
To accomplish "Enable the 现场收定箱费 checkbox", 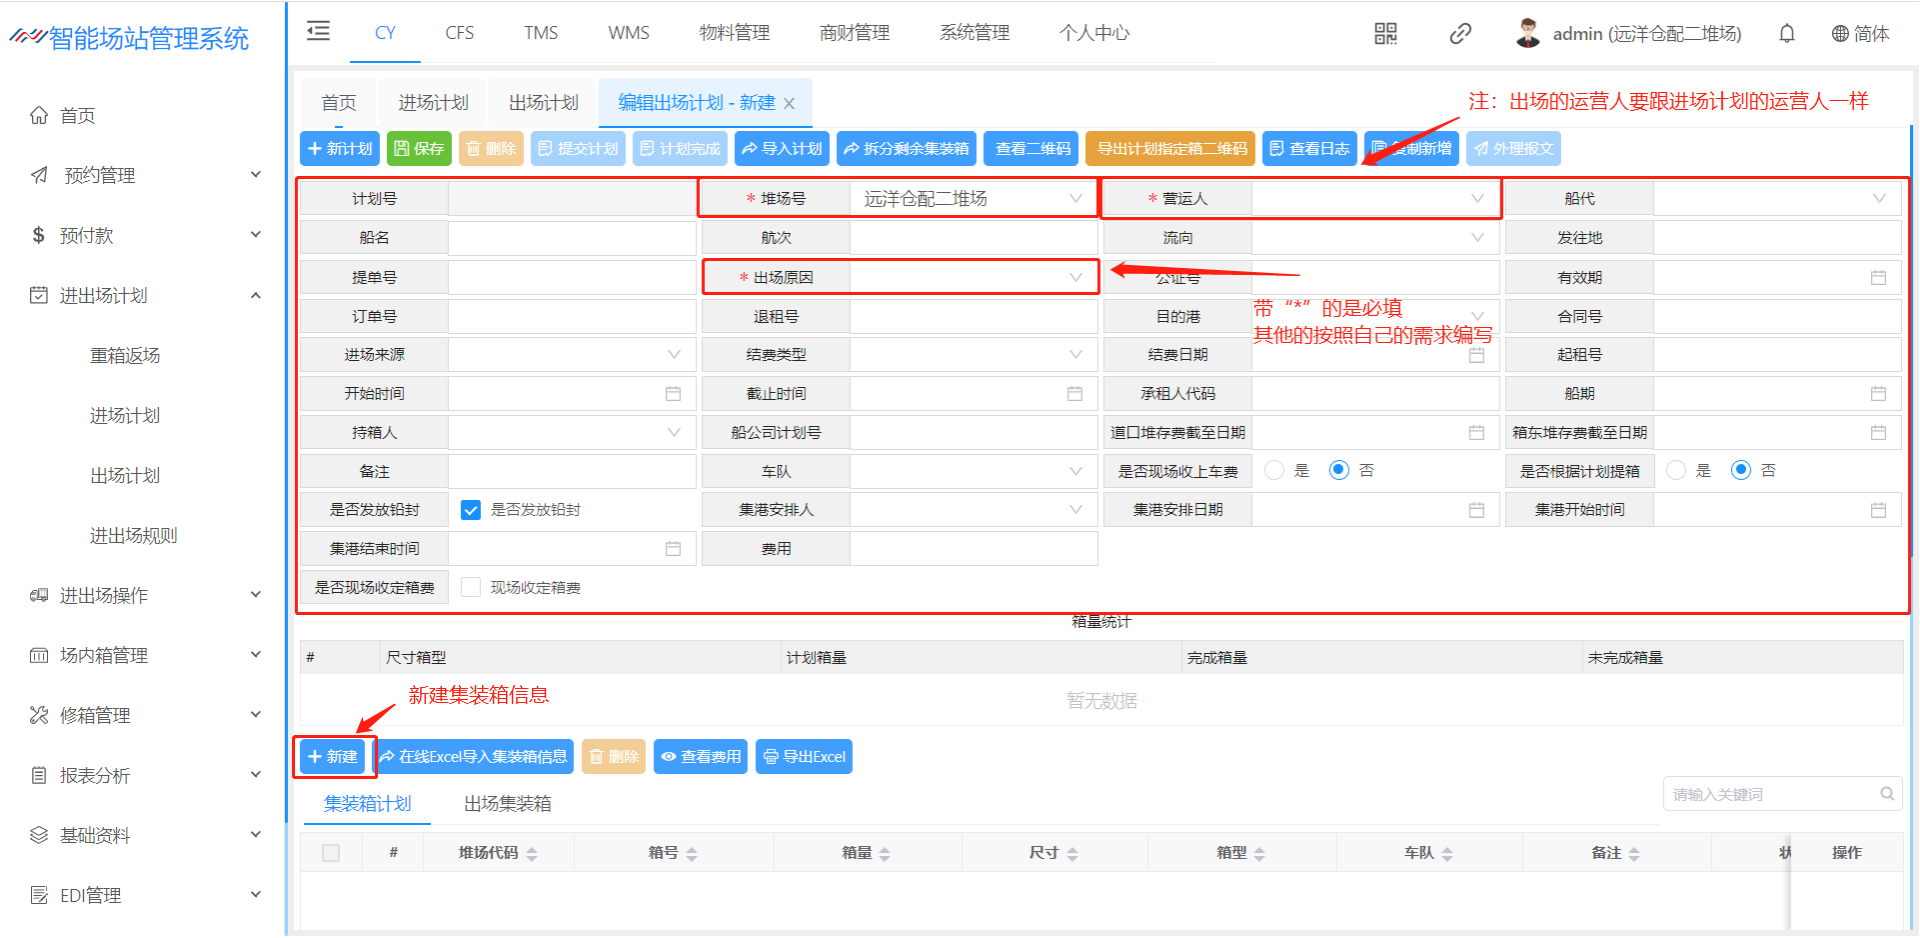I will pos(471,588).
